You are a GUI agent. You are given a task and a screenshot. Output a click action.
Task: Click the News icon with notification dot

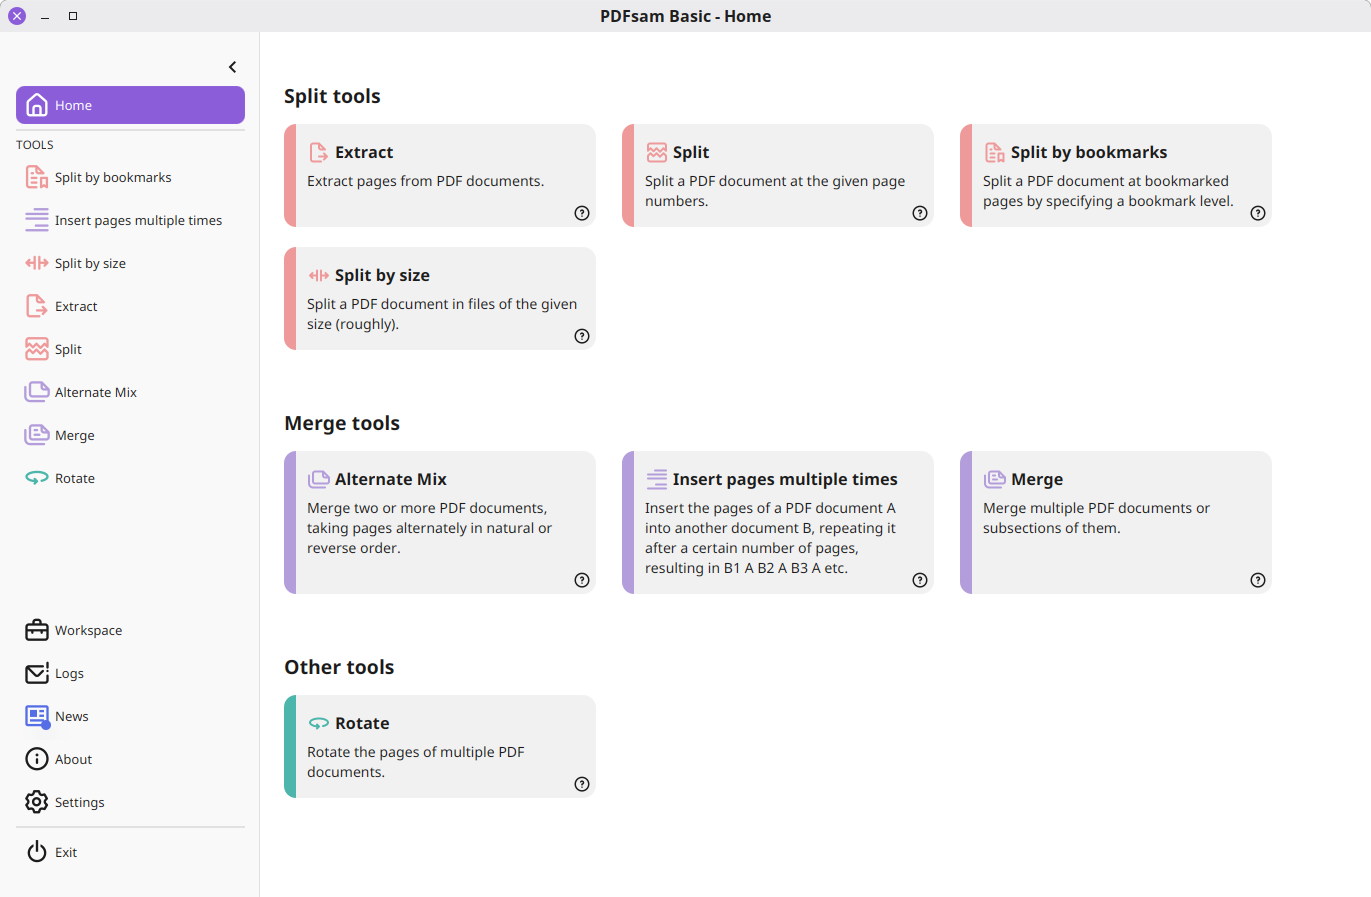tap(37, 716)
